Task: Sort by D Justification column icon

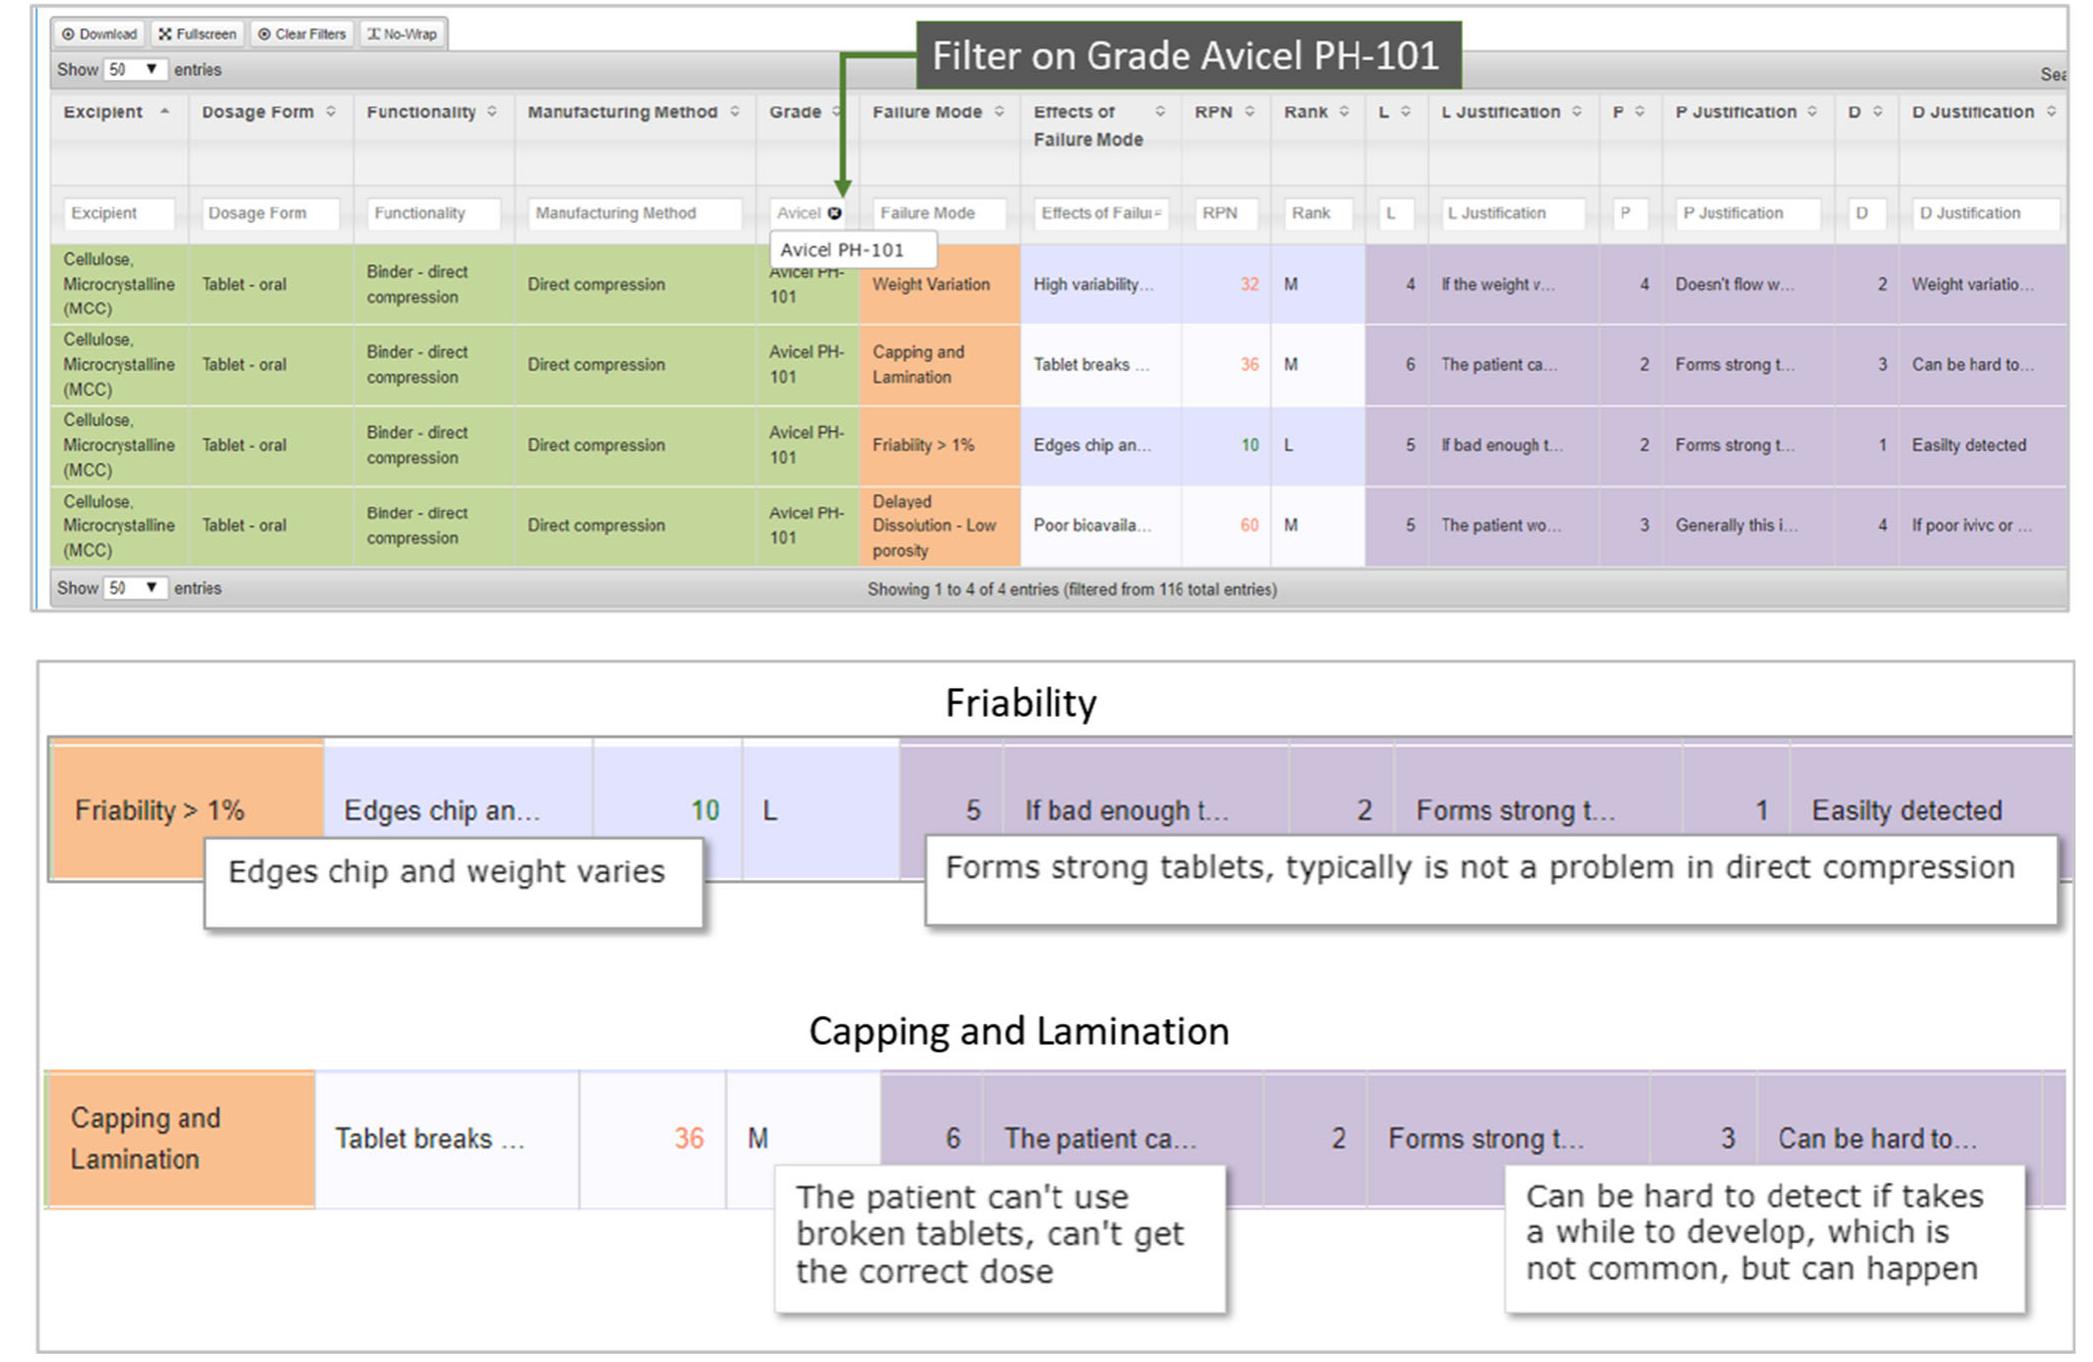Action: coord(2051,112)
